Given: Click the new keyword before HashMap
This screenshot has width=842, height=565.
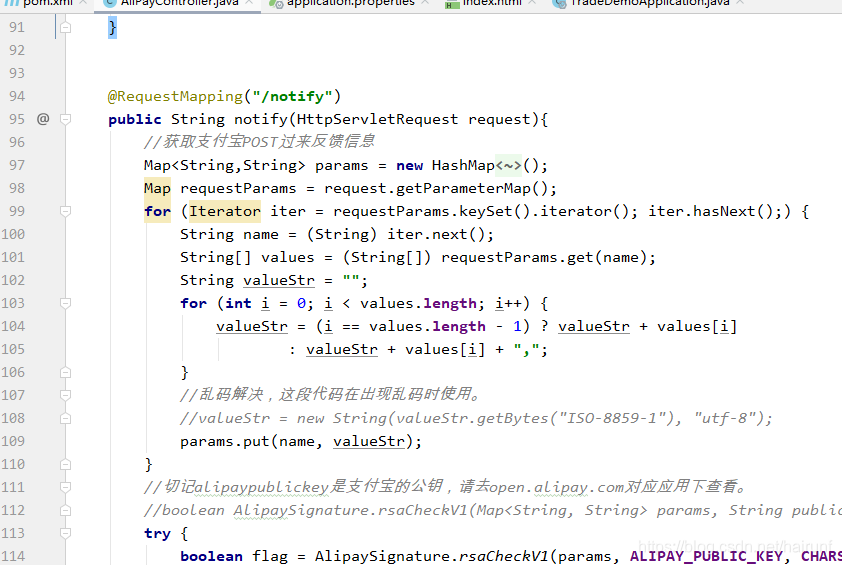Looking at the screenshot, I should coord(409,165).
